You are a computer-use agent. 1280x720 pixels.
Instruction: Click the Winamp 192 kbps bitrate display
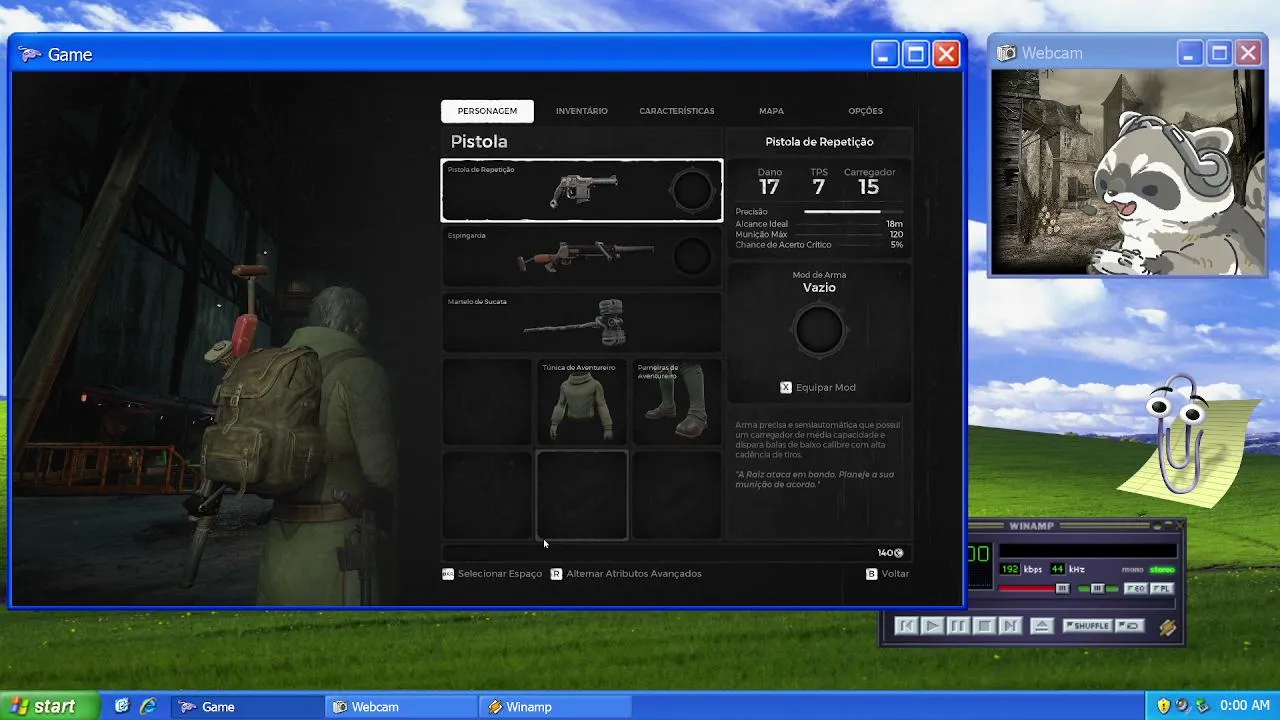tap(1010, 569)
